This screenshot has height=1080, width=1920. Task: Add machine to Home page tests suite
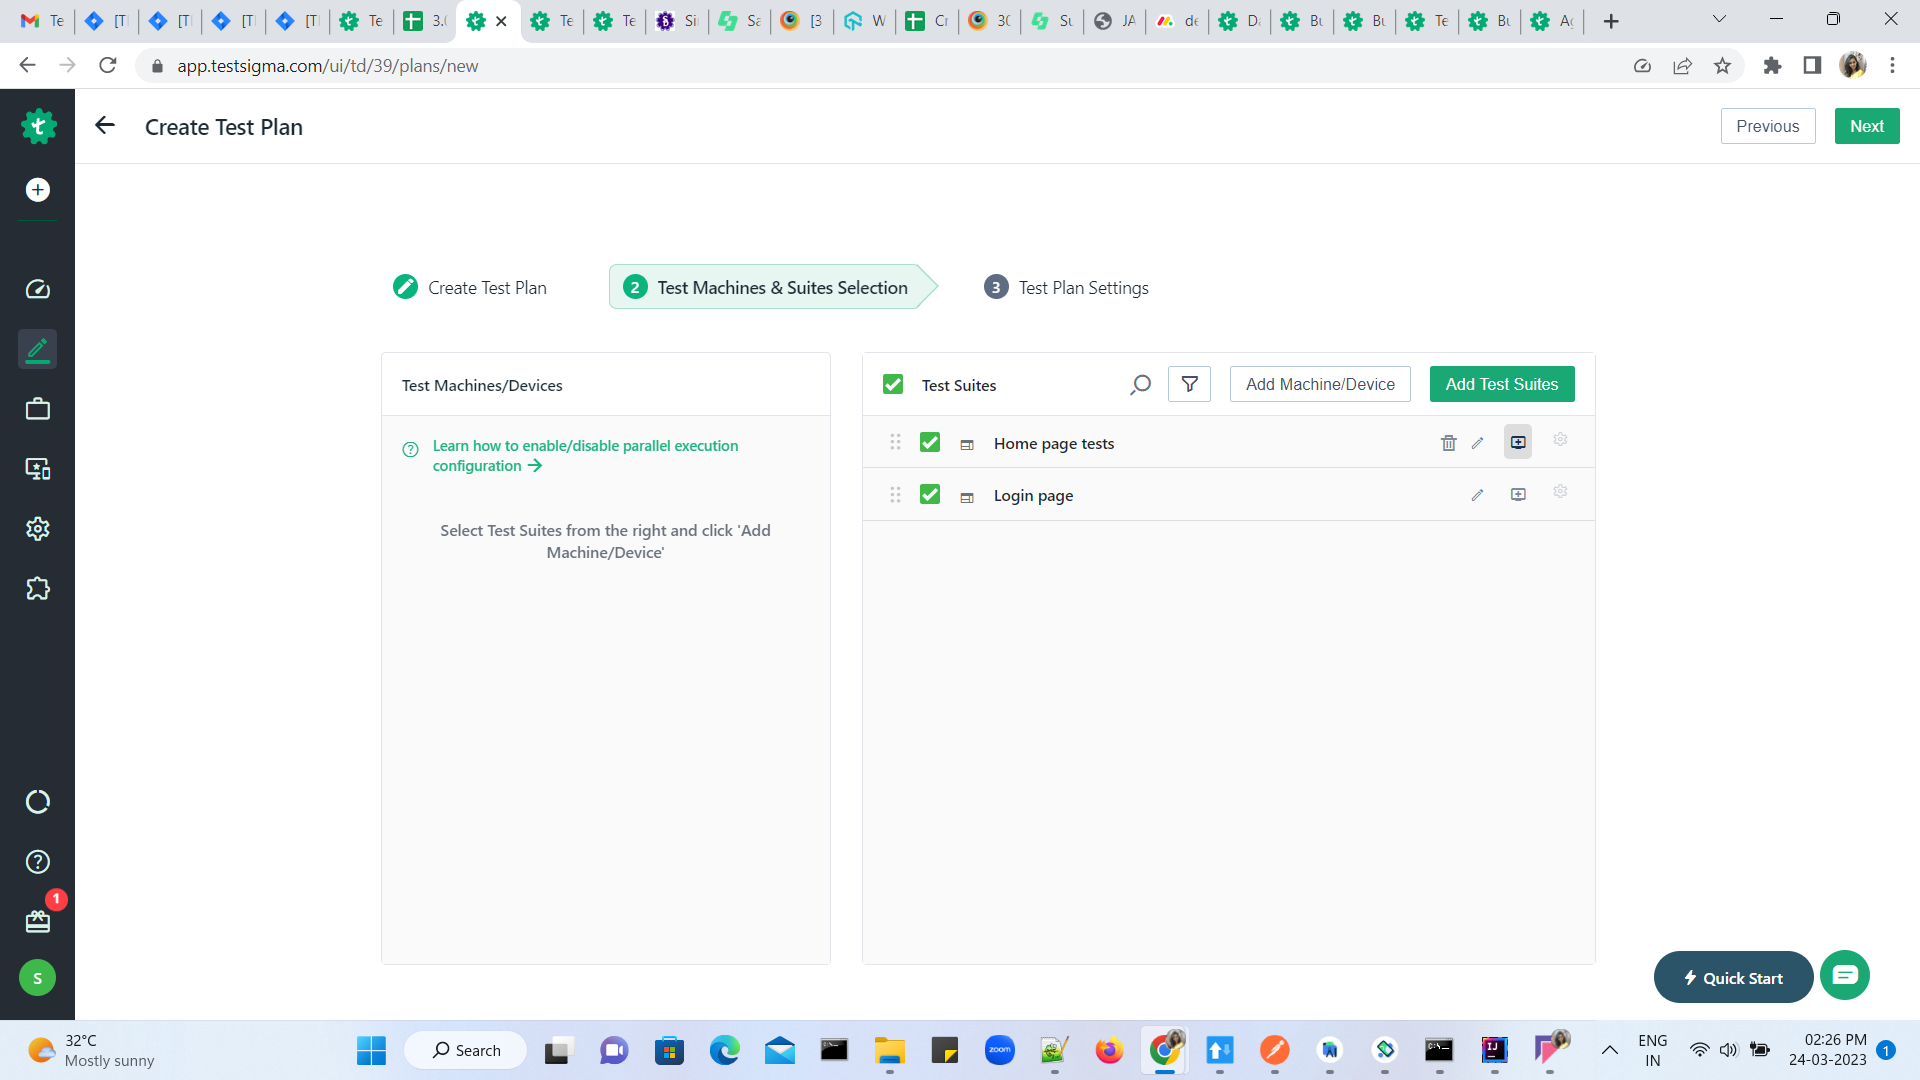point(1518,442)
